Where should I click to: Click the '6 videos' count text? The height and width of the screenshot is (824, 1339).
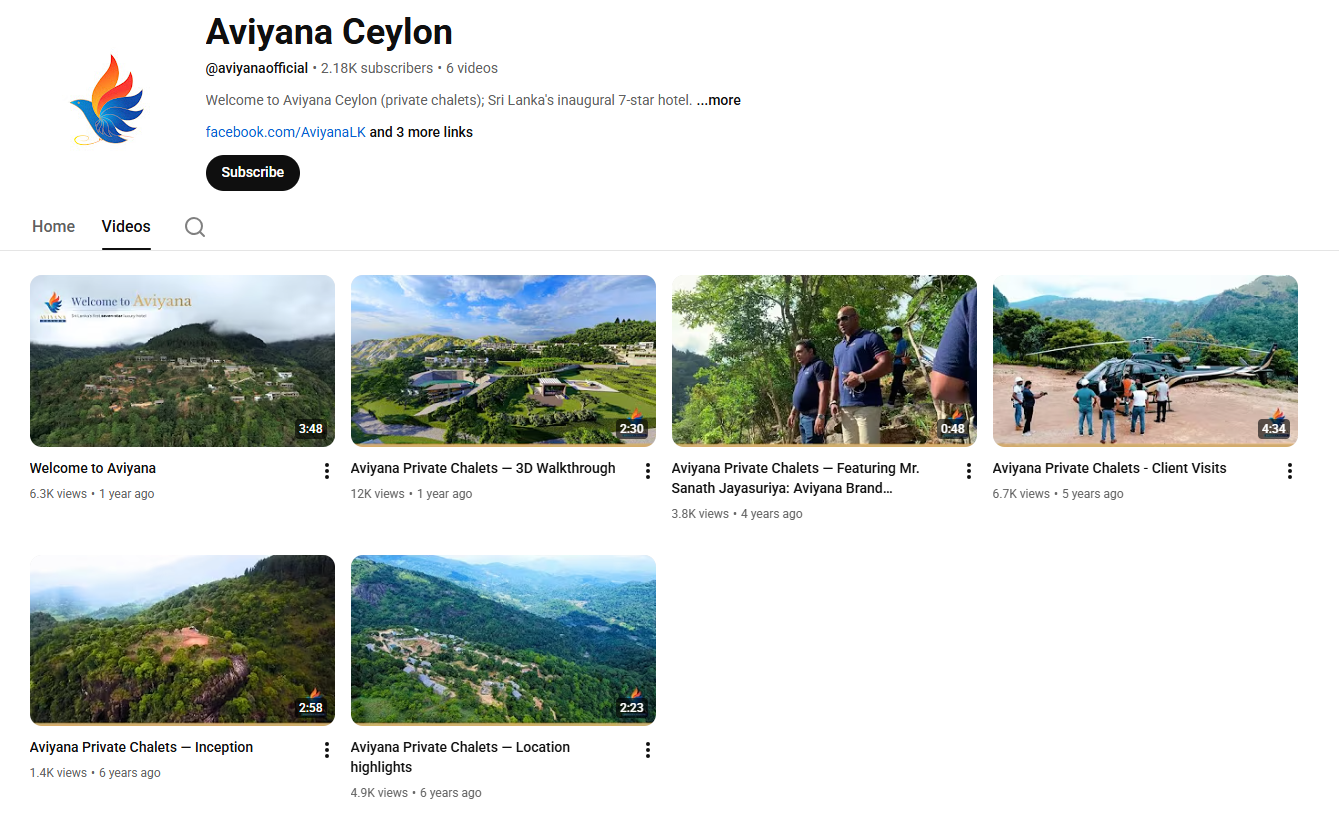pos(472,68)
